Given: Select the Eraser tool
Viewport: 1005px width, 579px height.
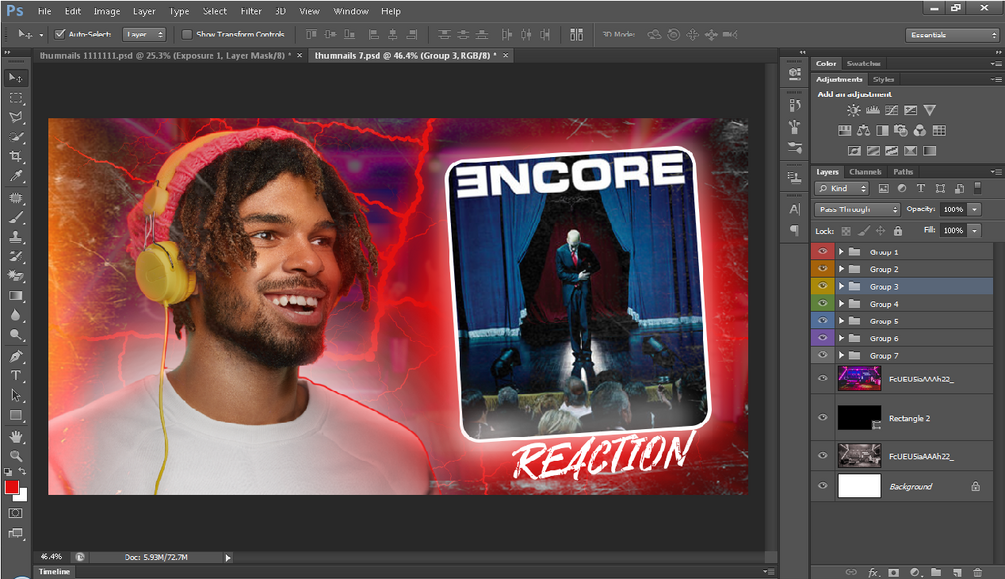Looking at the screenshot, I should coord(15,276).
